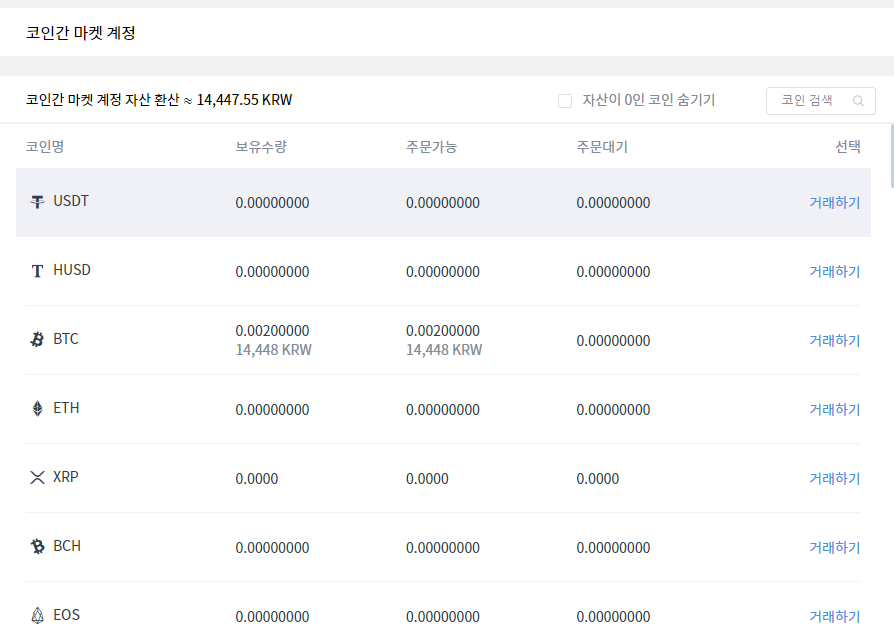This screenshot has height=629, width=894.
Task: Select the BTC coin name
Action: 66,339
